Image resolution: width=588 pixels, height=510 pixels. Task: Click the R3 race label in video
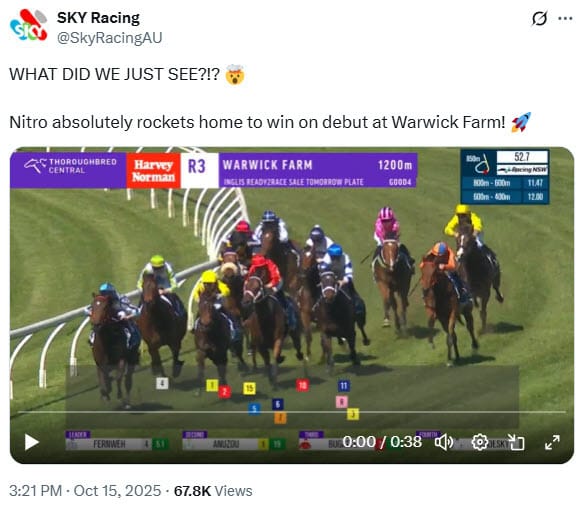(x=197, y=166)
